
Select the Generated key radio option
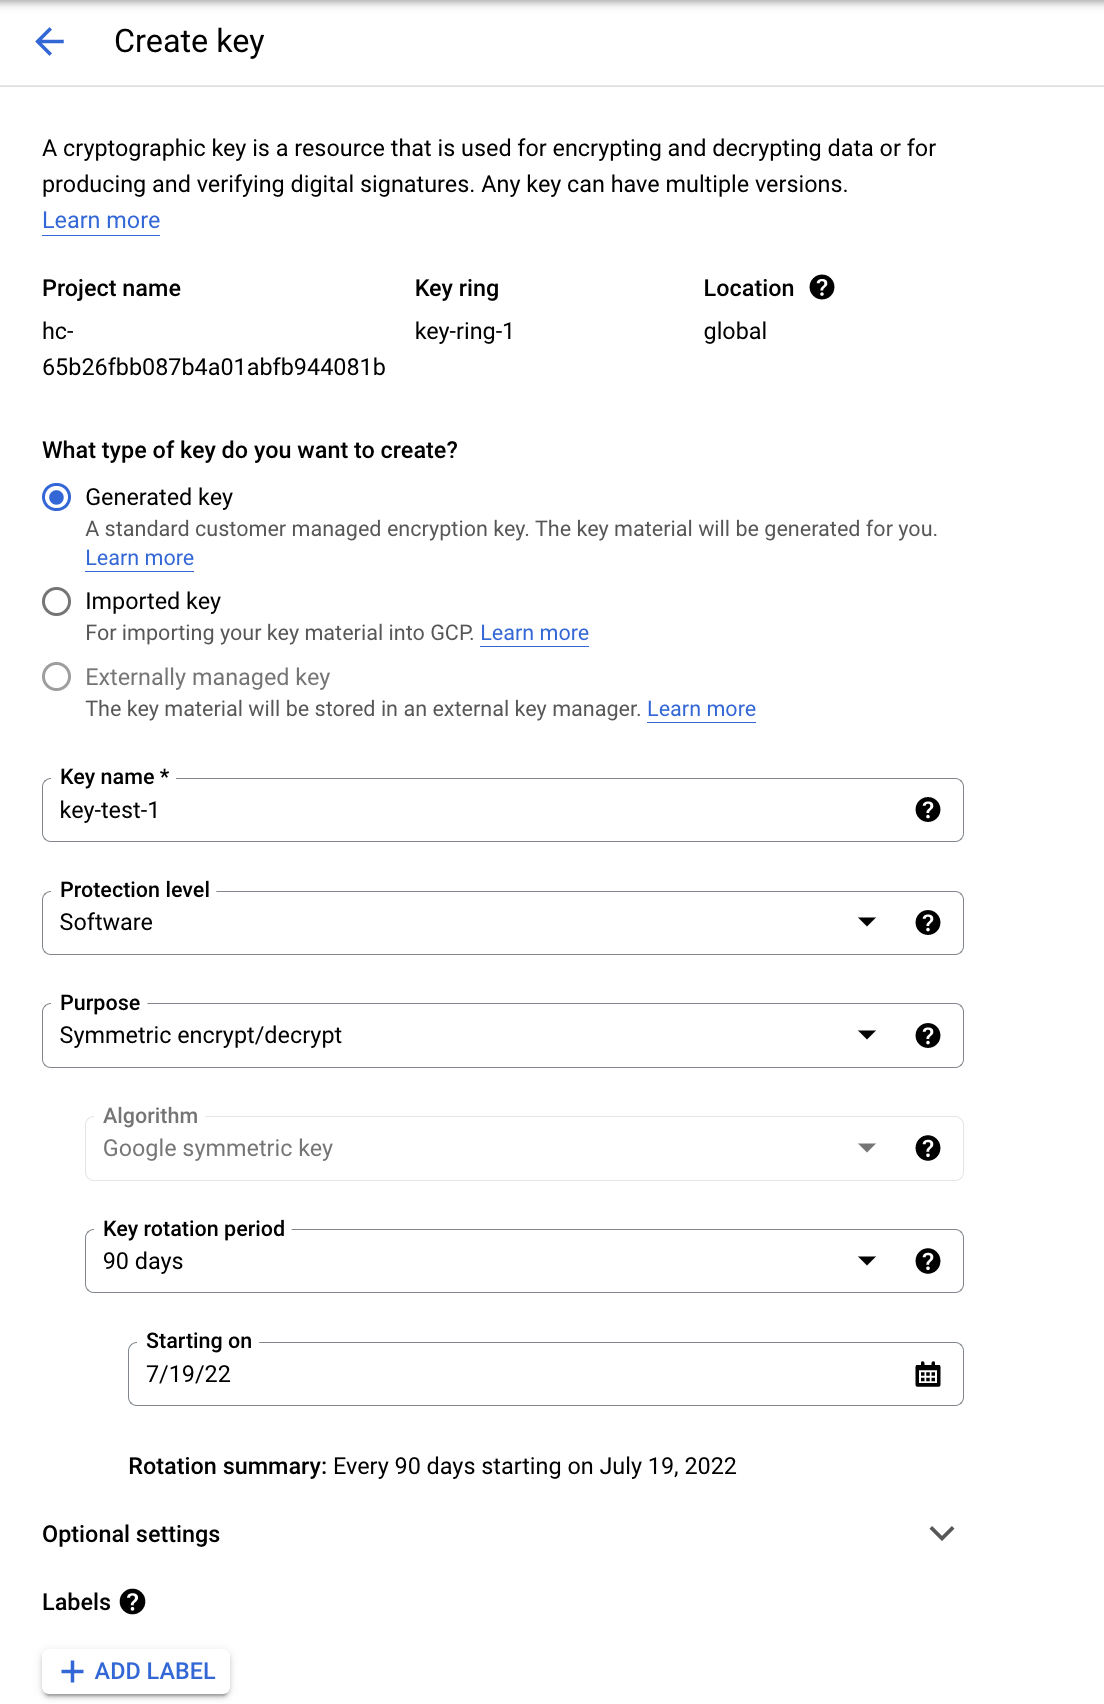click(57, 497)
